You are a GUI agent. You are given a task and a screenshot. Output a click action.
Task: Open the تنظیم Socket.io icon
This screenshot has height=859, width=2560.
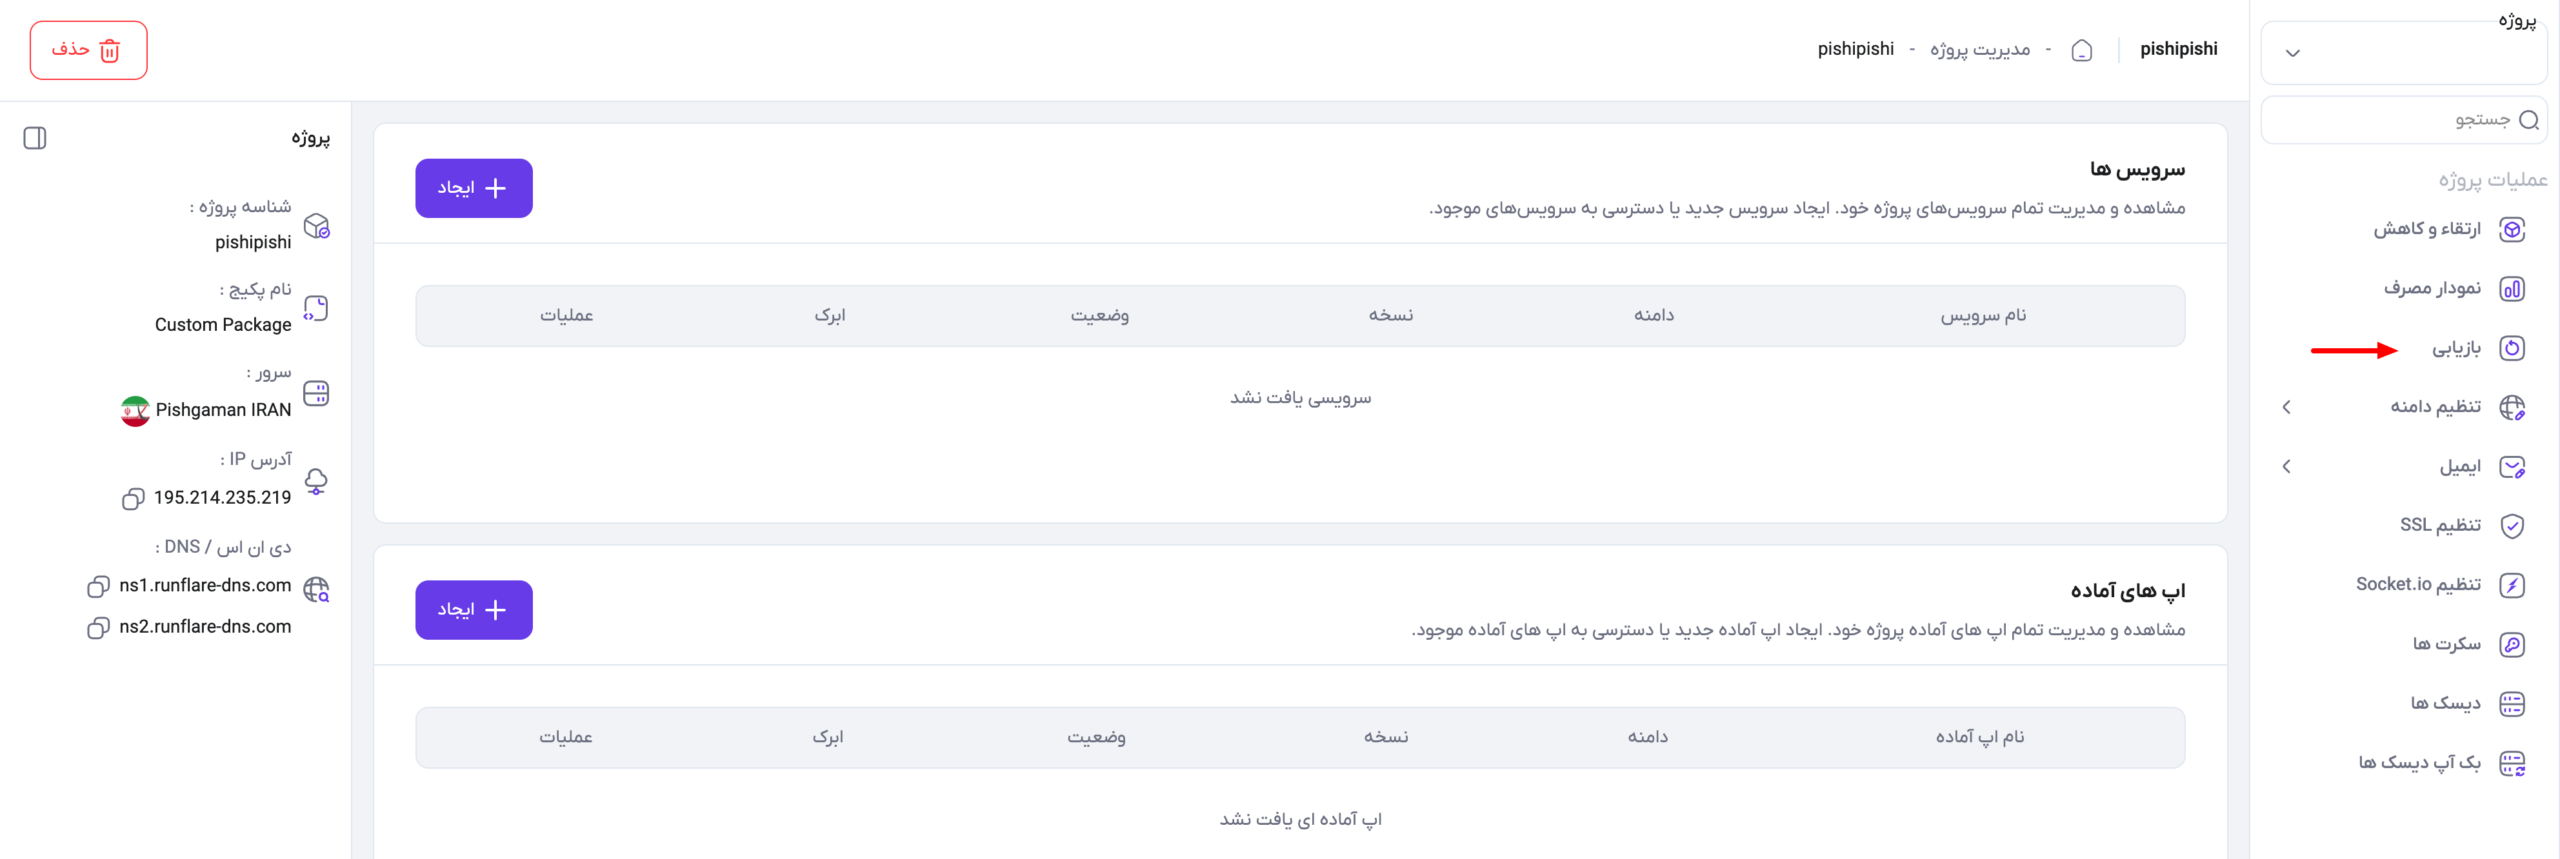2512,585
